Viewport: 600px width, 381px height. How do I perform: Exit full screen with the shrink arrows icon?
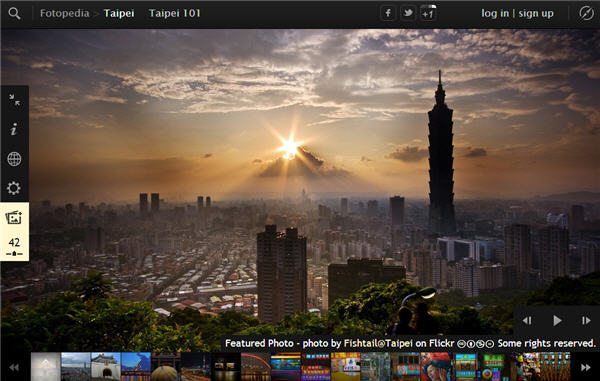pyautogui.click(x=15, y=100)
